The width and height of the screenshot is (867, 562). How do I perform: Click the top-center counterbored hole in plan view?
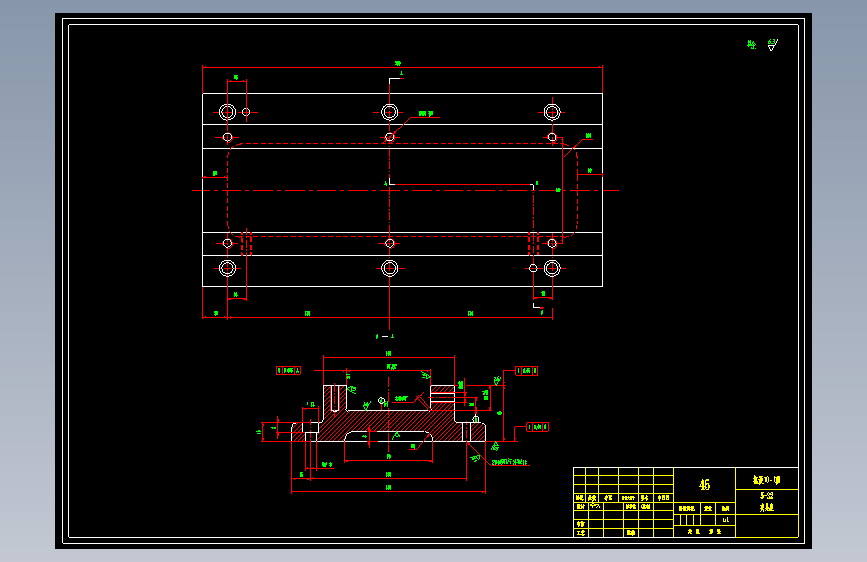click(389, 112)
